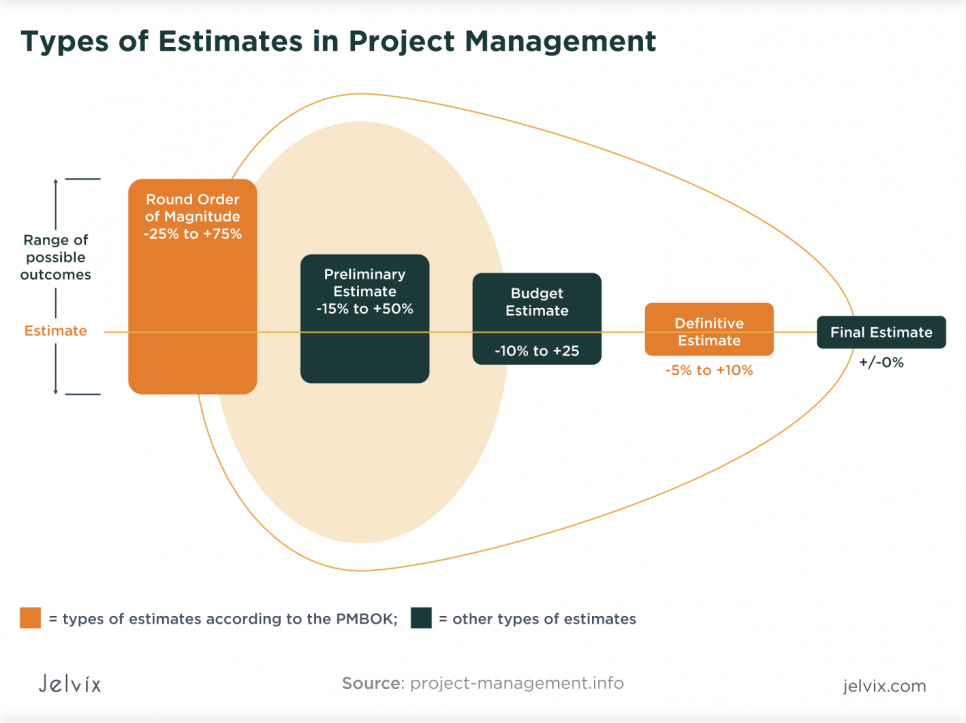This screenshot has width=966, height=723.
Task: Click the Source label
Action: pyautogui.click(x=372, y=683)
